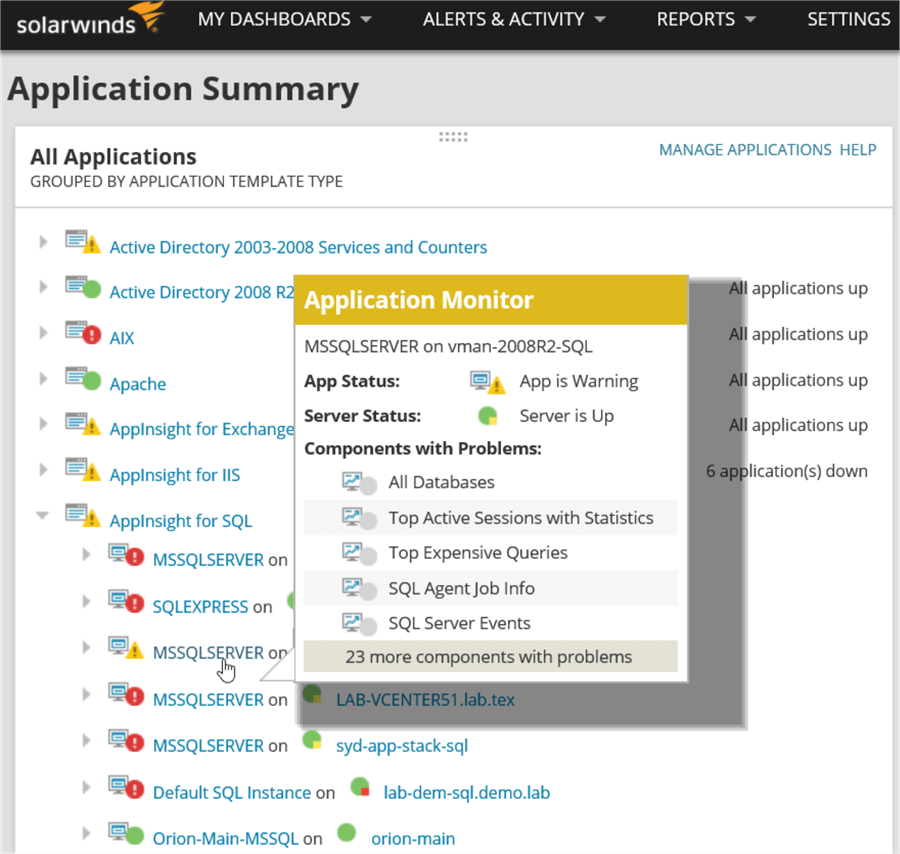Click the SQL Agent Job Info component icon
This screenshot has width=900, height=854.
[360, 589]
